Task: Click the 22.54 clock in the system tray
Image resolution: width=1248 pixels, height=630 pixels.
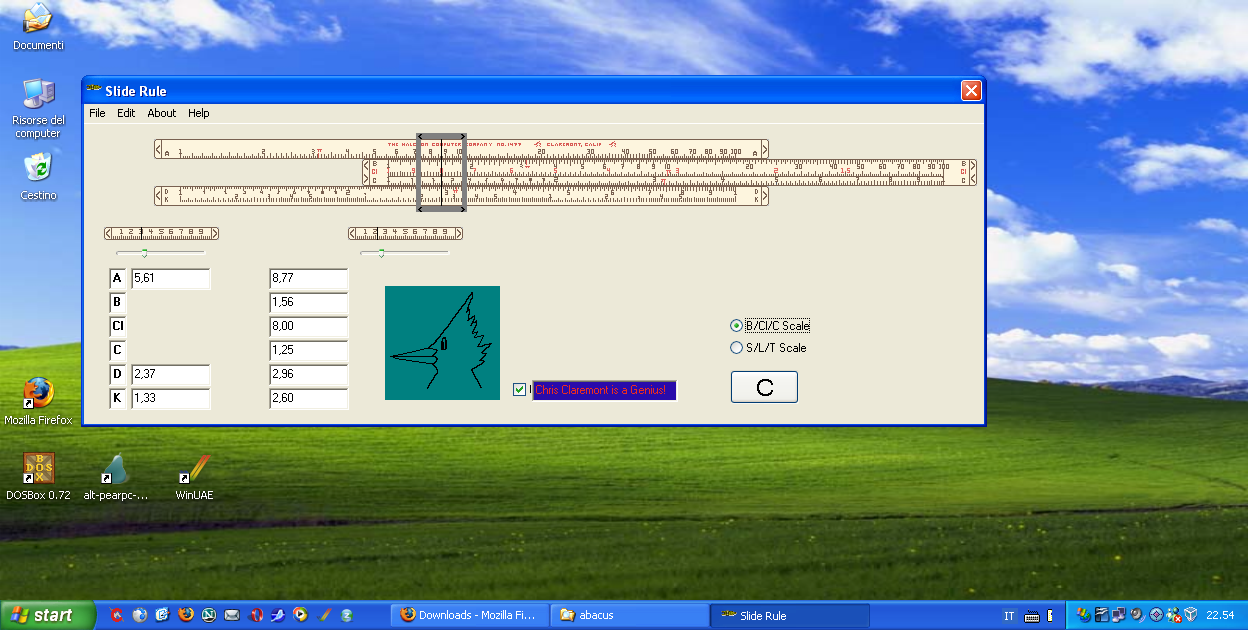Action: (x=1220, y=615)
